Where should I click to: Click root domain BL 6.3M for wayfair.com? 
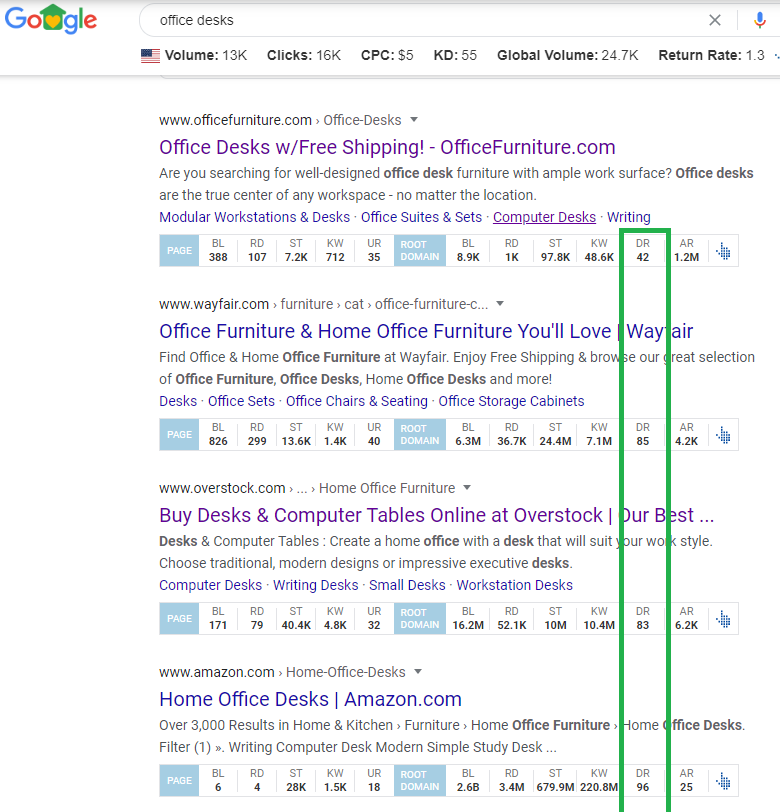point(468,441)
